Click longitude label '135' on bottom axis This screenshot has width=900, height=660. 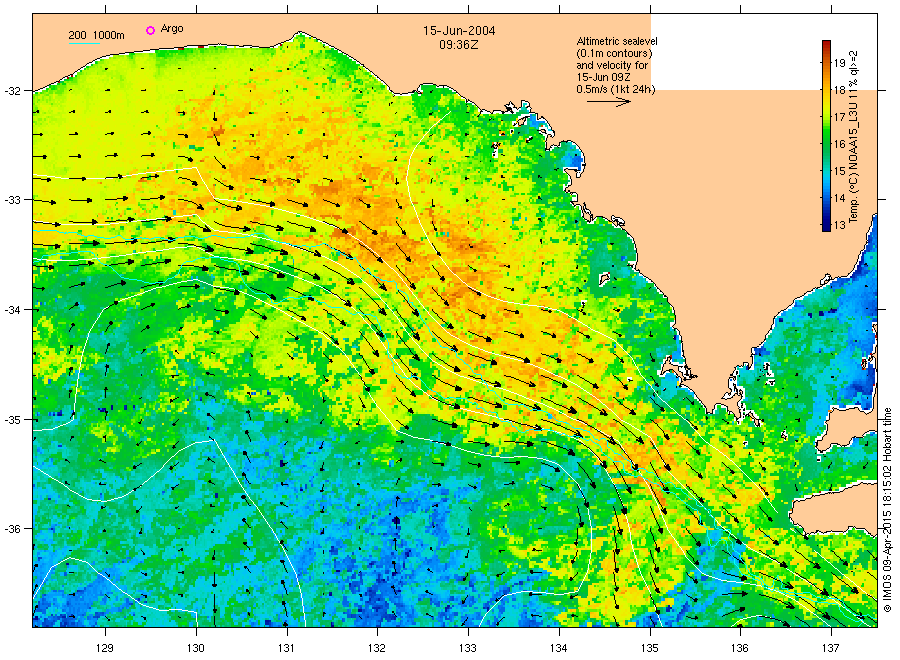[650, 648]
